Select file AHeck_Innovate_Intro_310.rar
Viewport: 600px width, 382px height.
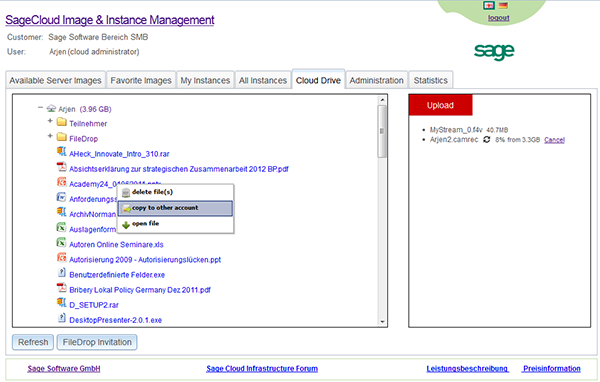(119, 154)
